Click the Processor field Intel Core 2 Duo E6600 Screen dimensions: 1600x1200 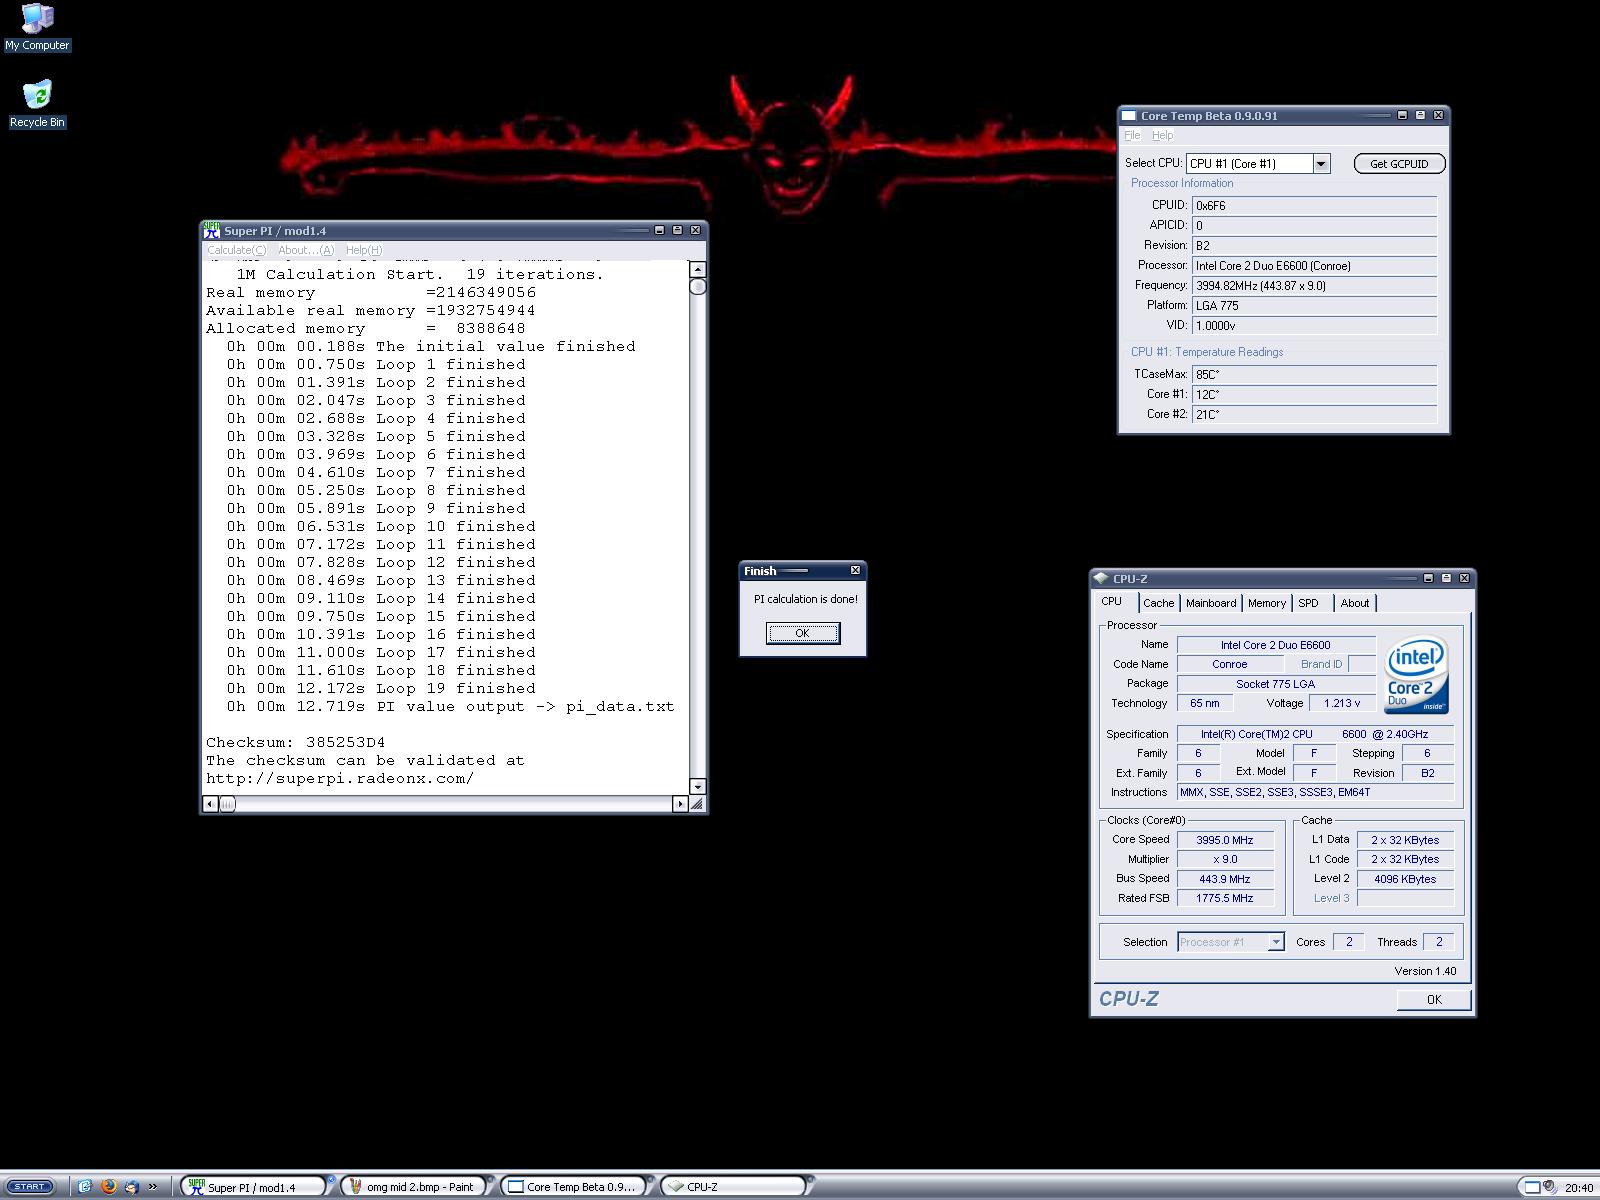(x=1315, y=265)
